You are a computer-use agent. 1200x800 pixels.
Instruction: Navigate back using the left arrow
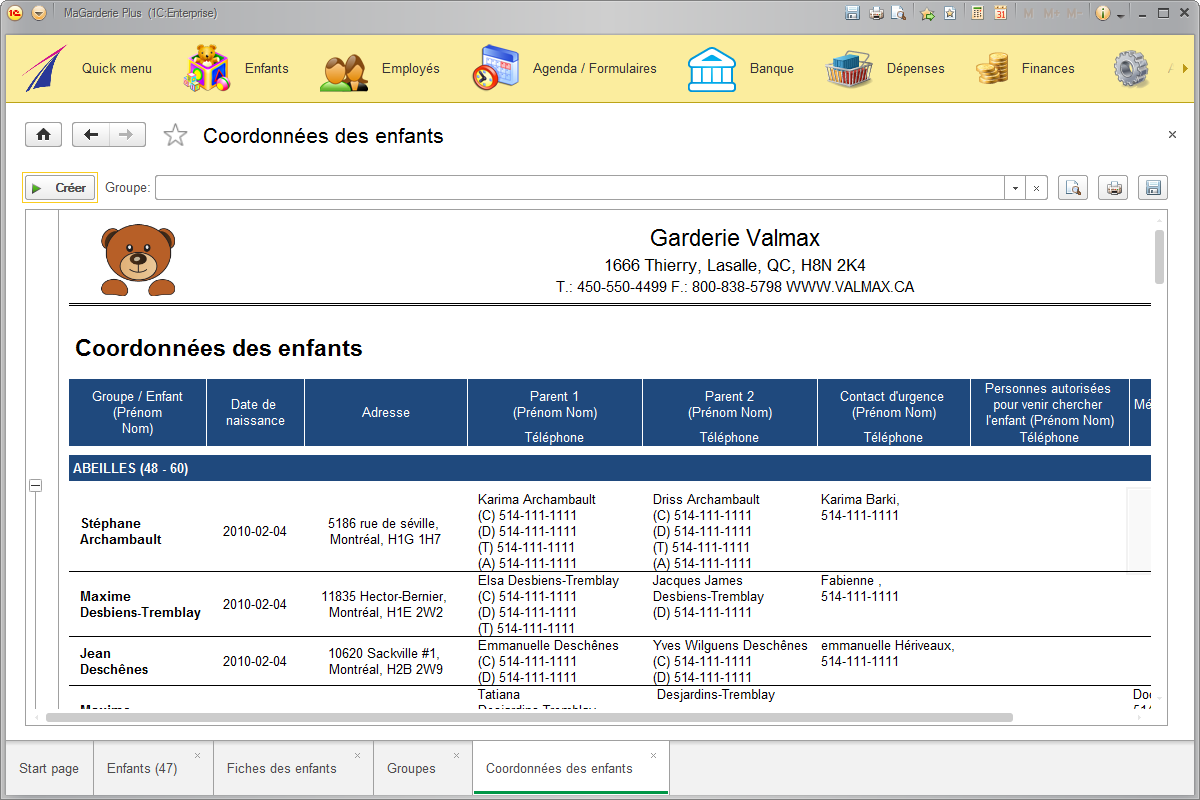90,133
